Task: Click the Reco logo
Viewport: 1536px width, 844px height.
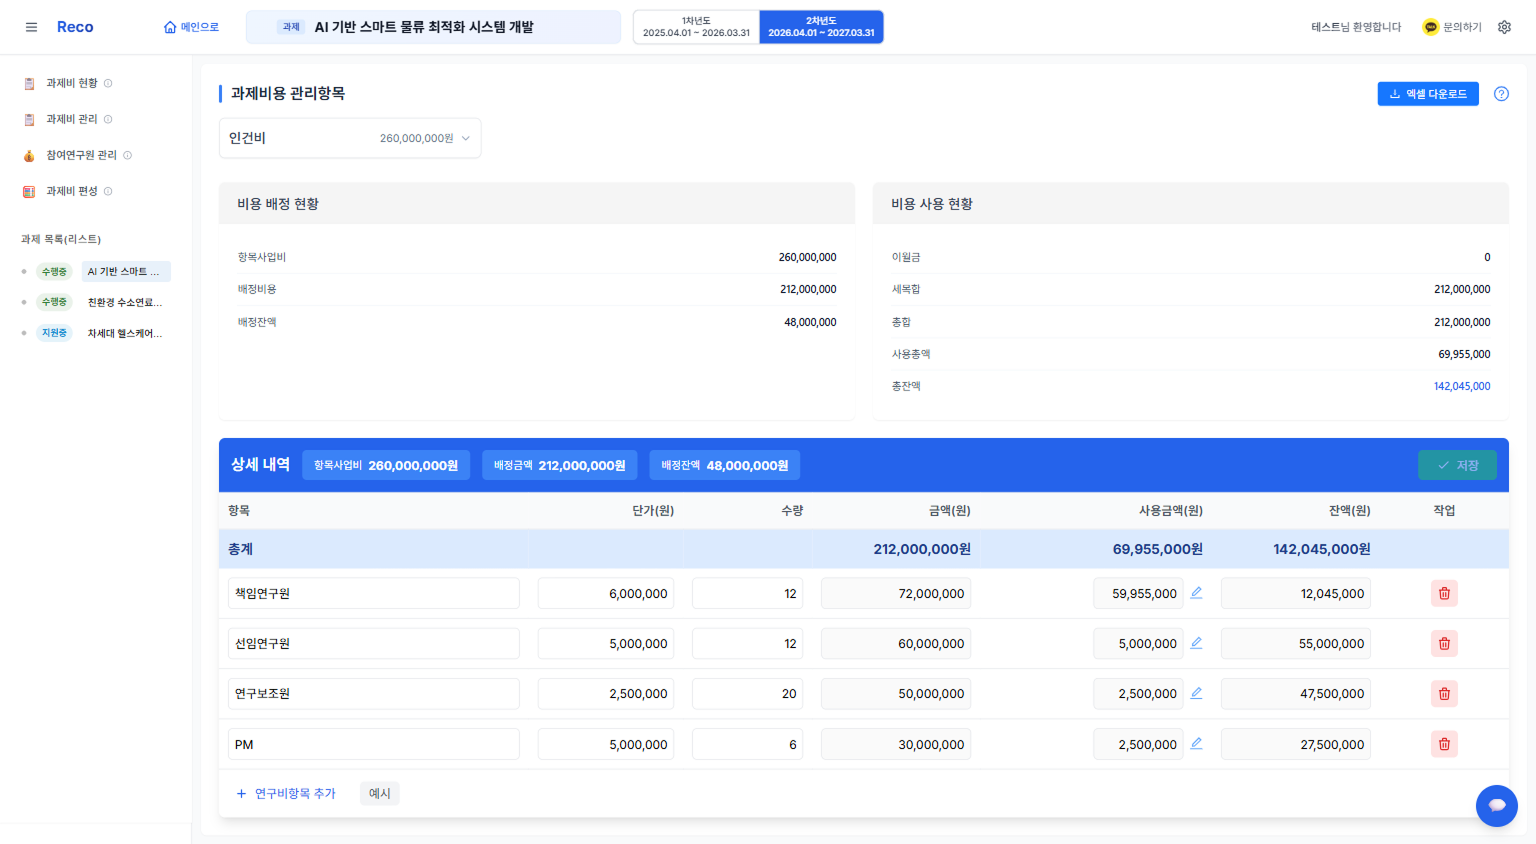Action: point(75,27)
